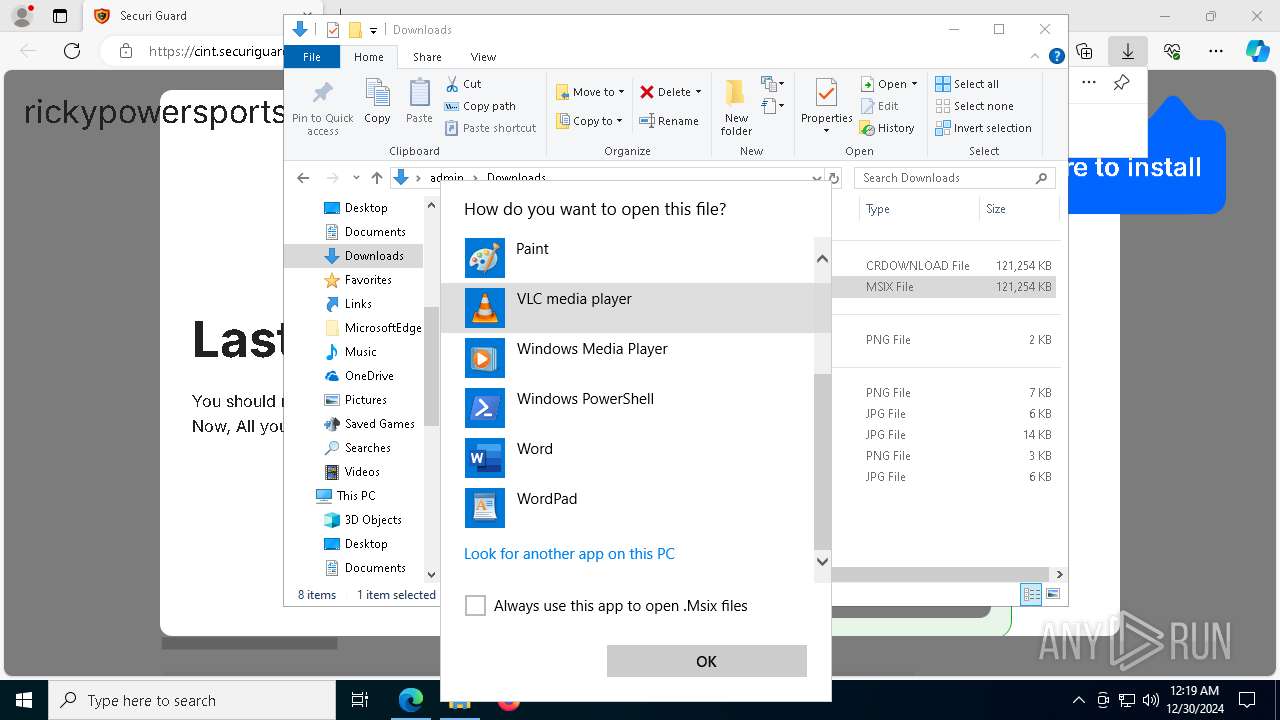The height and width of the screenshot is (720, 1280).
Task: Switch to large icons view layout
Action: click(x=1052, y=594)
